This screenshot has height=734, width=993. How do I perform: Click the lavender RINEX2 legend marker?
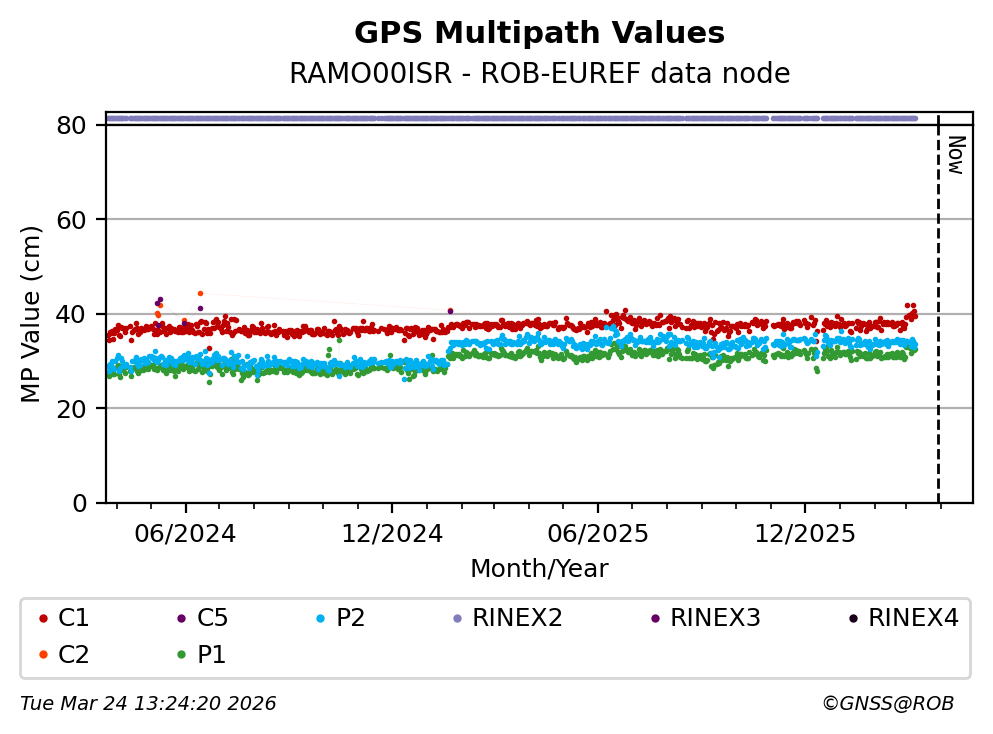458,619
